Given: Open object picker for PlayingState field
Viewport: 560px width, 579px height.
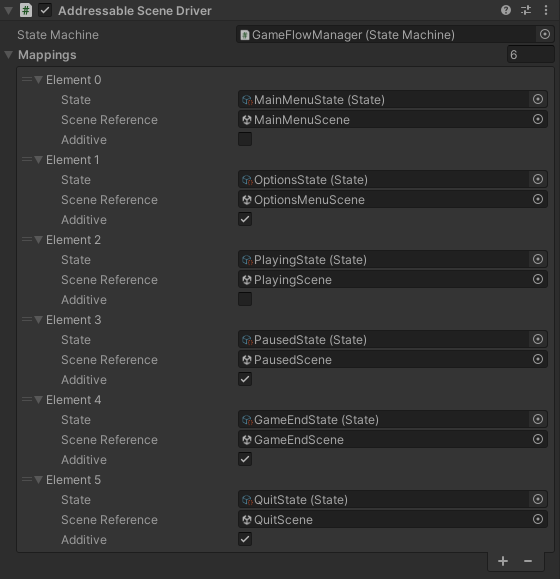Looking at the screenshot, I should [x=538, y=259].
